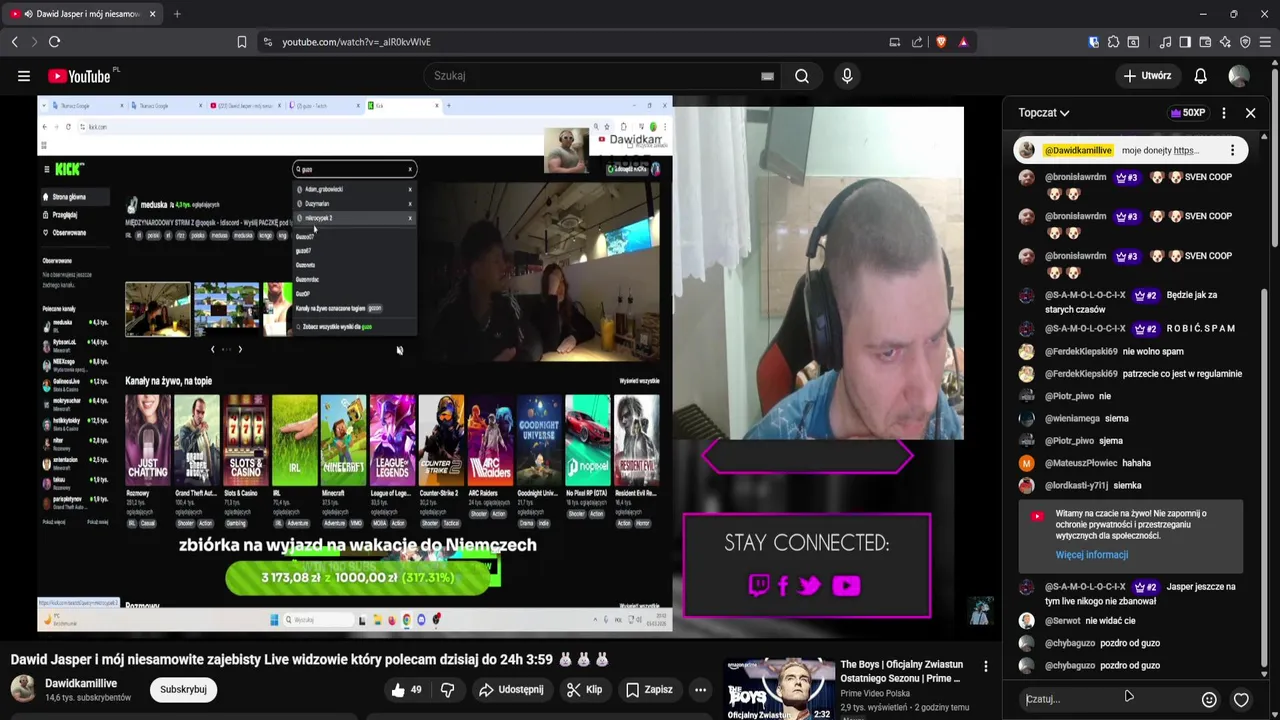Click user @FerdekKiepski69 'nie wolno spam' message
The height and width of the screenshot is (720, 1280).
tap(1130, 352)
